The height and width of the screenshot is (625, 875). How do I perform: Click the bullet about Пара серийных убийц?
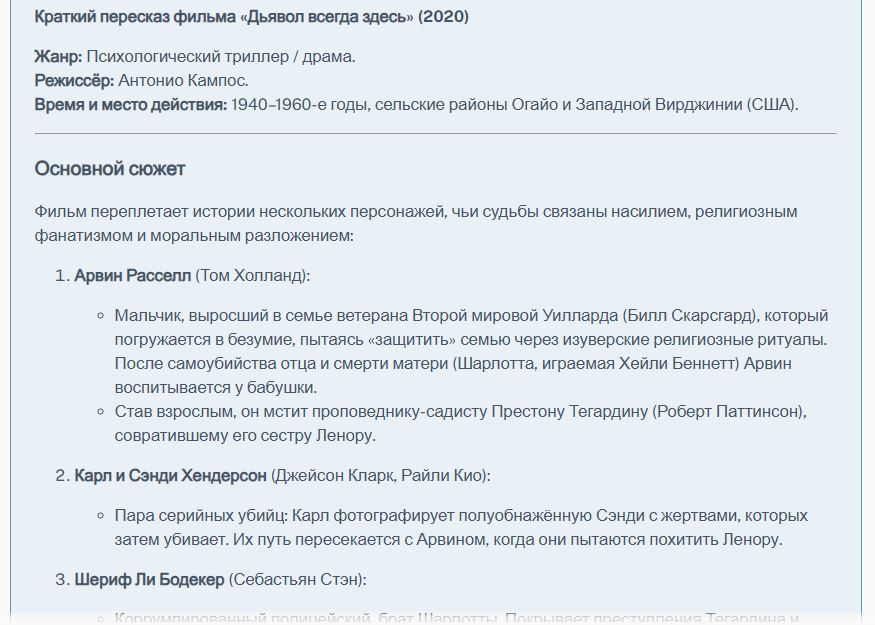[x=461, y=527]
